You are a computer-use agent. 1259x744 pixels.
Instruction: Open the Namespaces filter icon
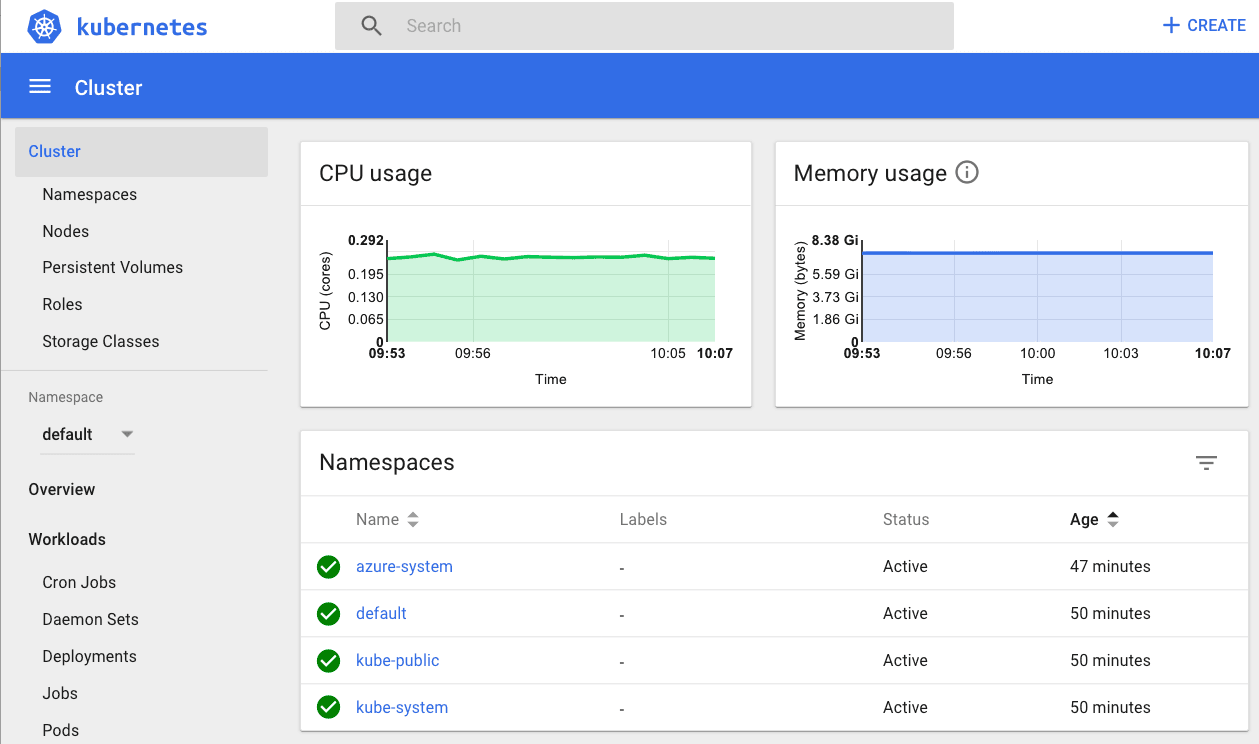pyautogui.click(x=1206, y=462)
